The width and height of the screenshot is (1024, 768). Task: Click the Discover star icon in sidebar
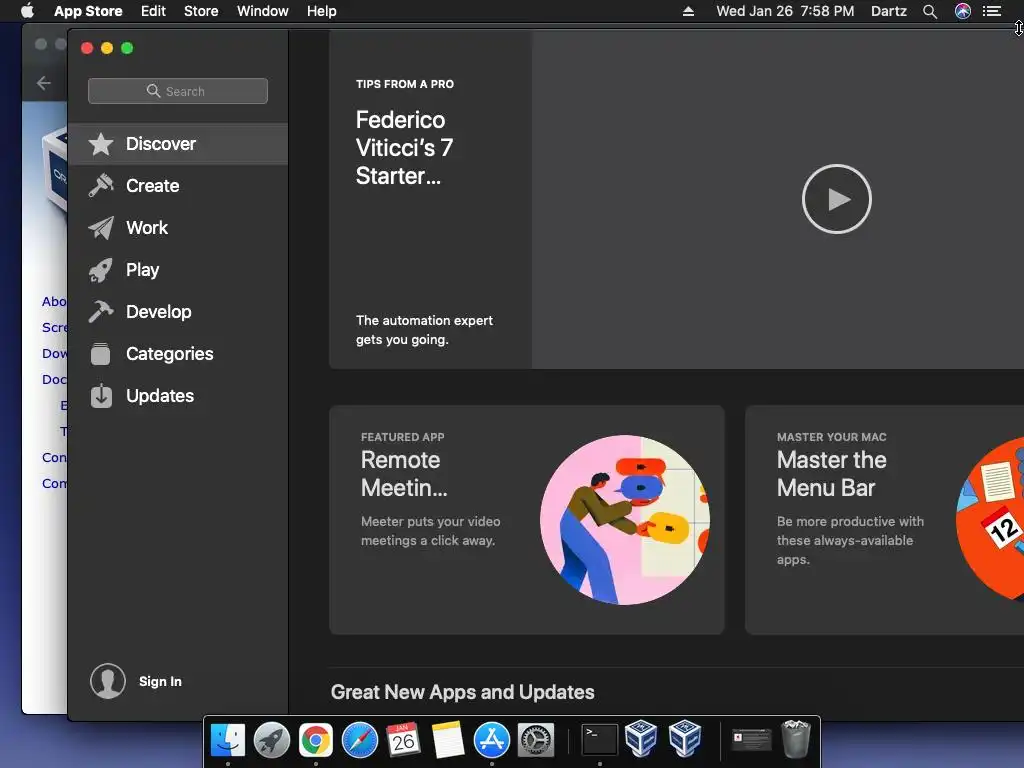coord(101,144)
